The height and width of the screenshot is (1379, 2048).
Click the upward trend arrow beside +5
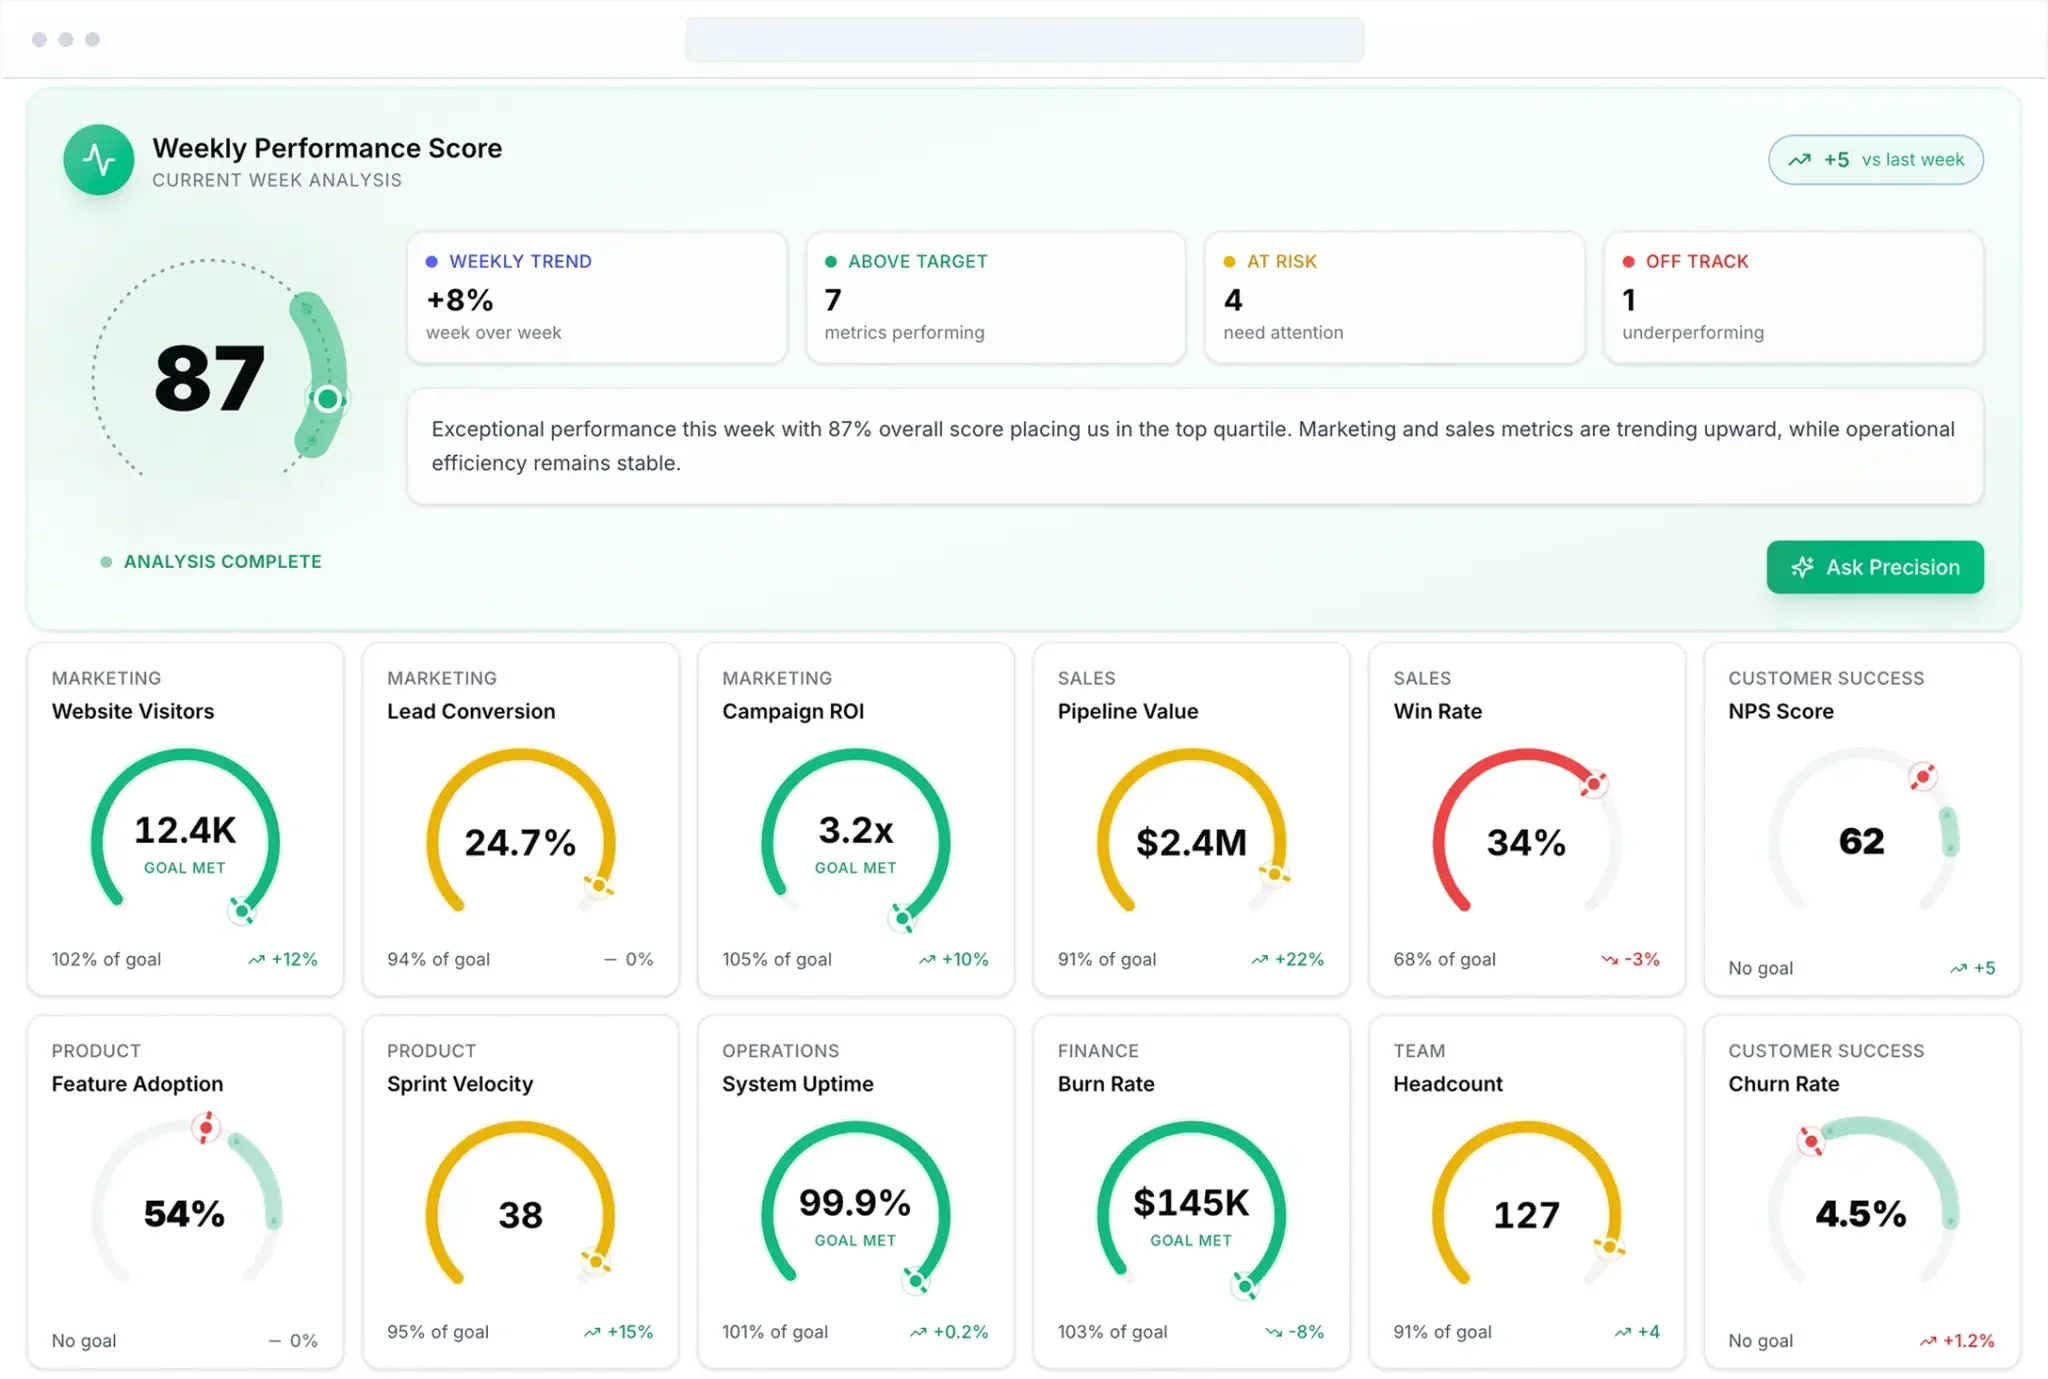click(1799, 160)
